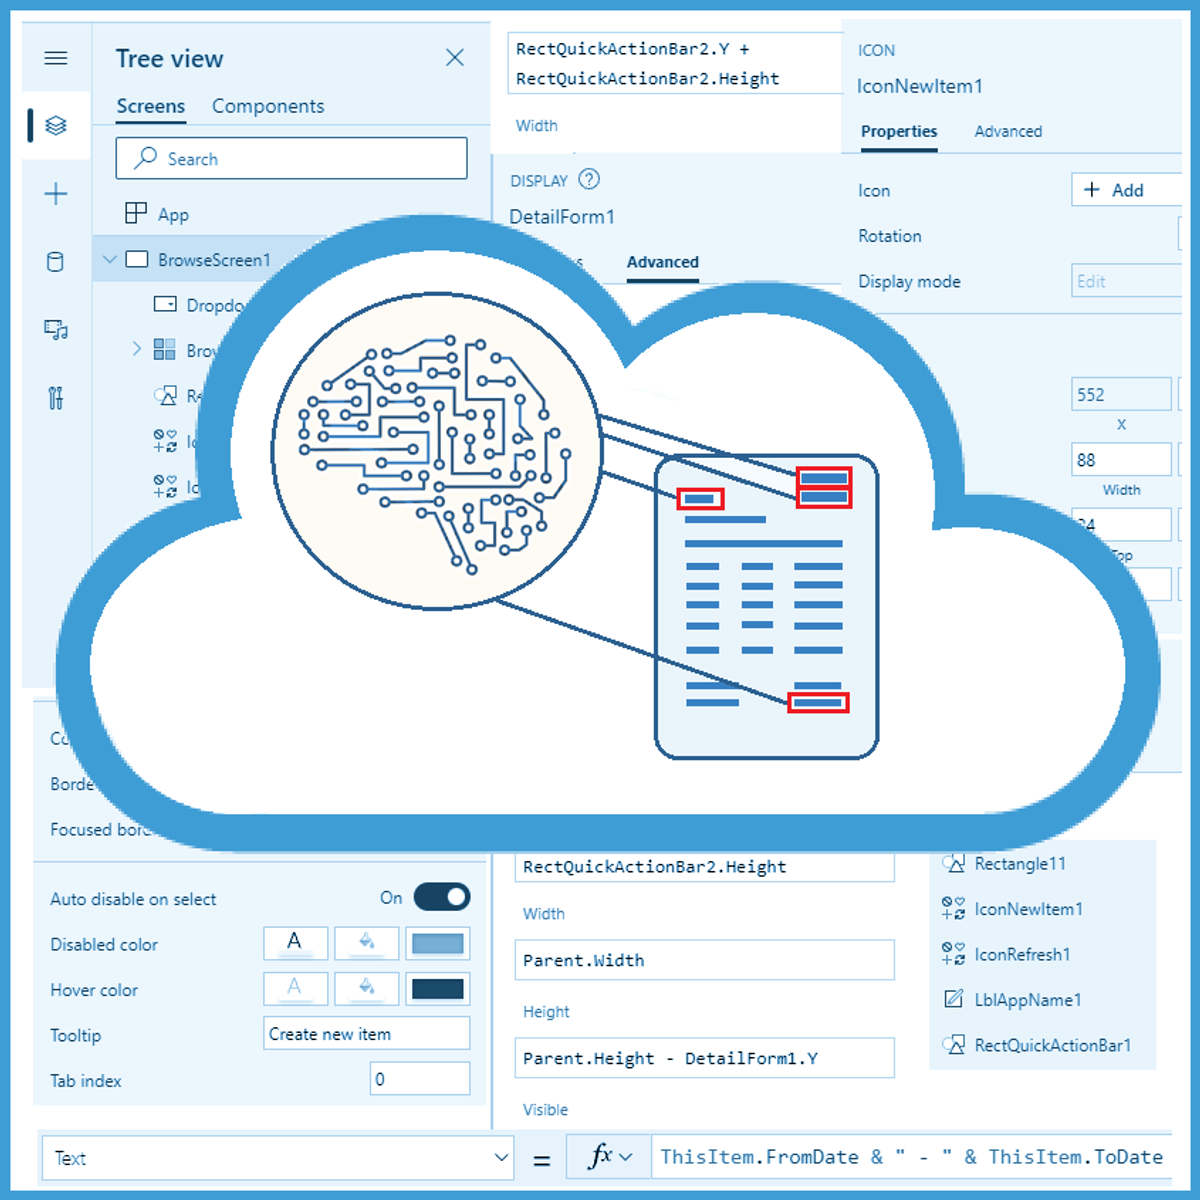This screenshot has height=1200, width=1200.
Task: Switch to the Components tab
Action: tap(267, 106)
